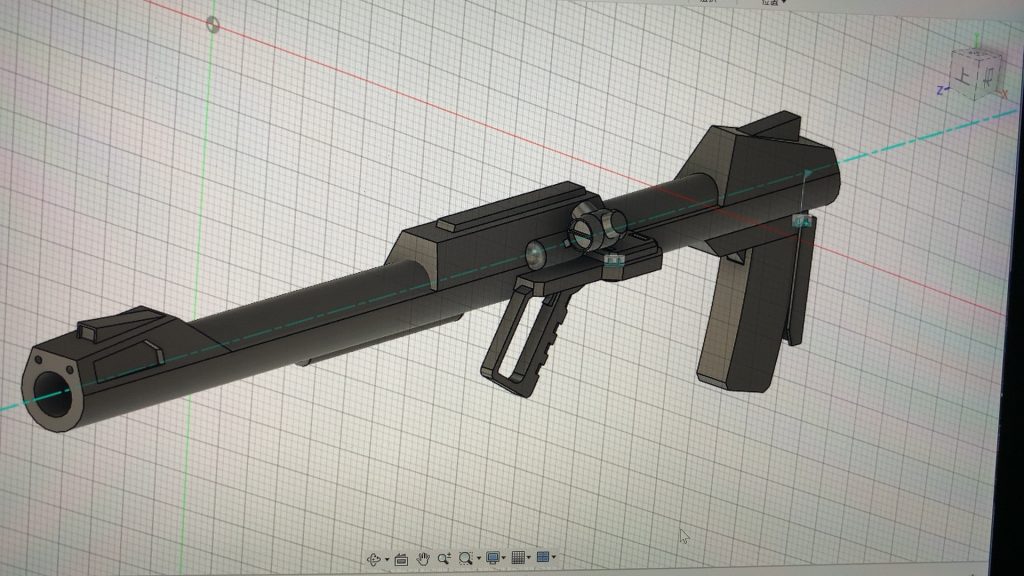The height and width of the screenshot is (576, 1024).
Task: Click the Viewports layout icon
Action: point(543,558)
